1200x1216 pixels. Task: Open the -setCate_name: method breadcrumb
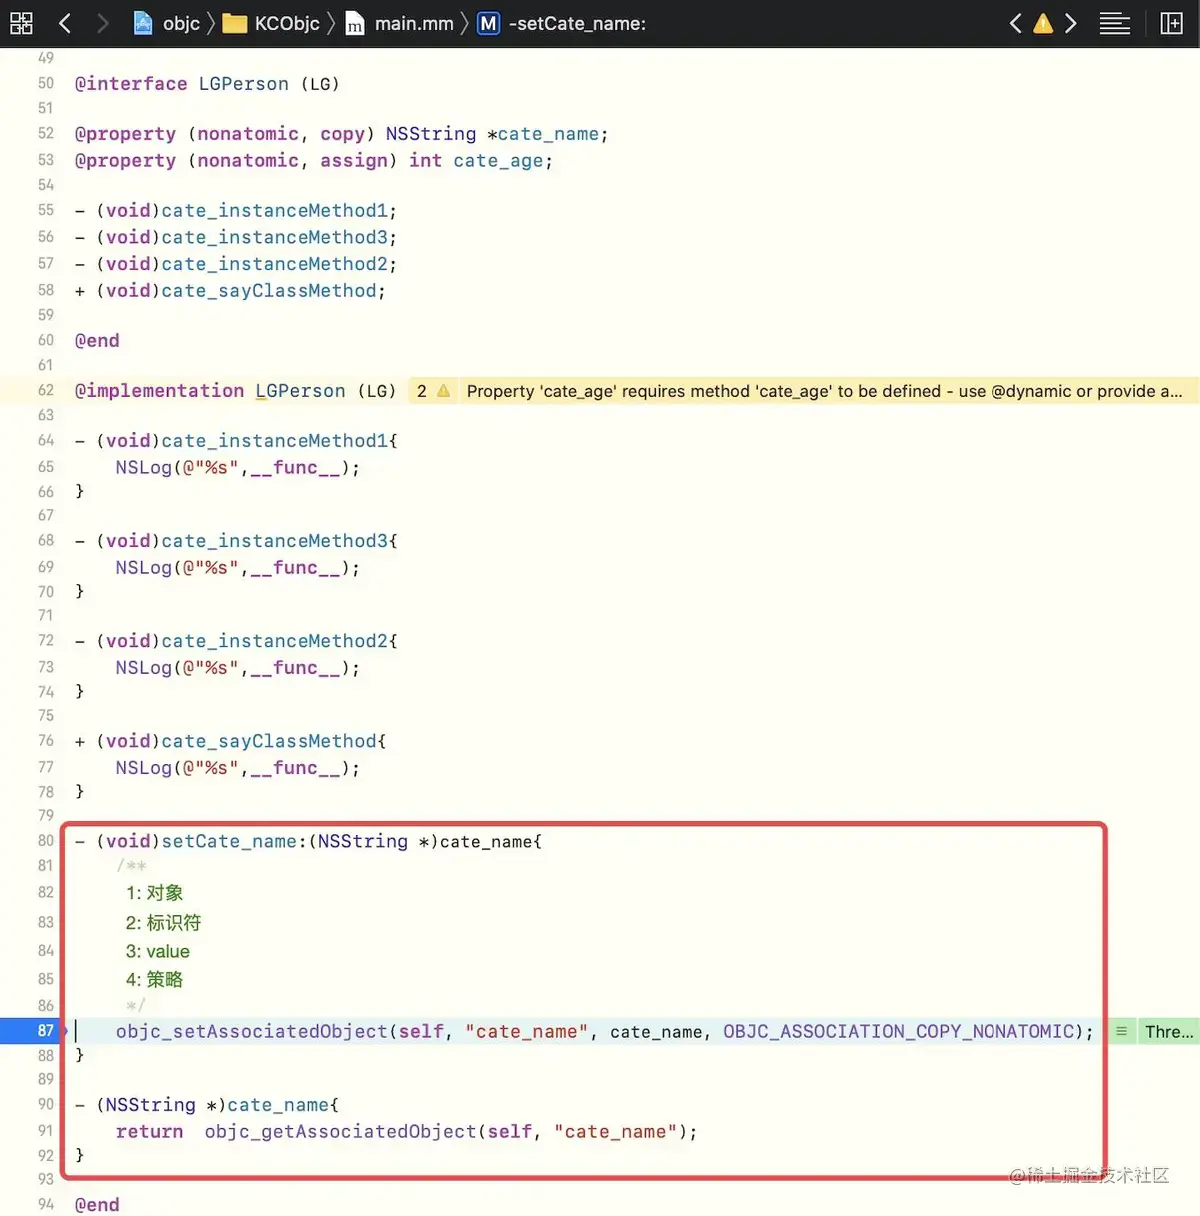point(561,23)
